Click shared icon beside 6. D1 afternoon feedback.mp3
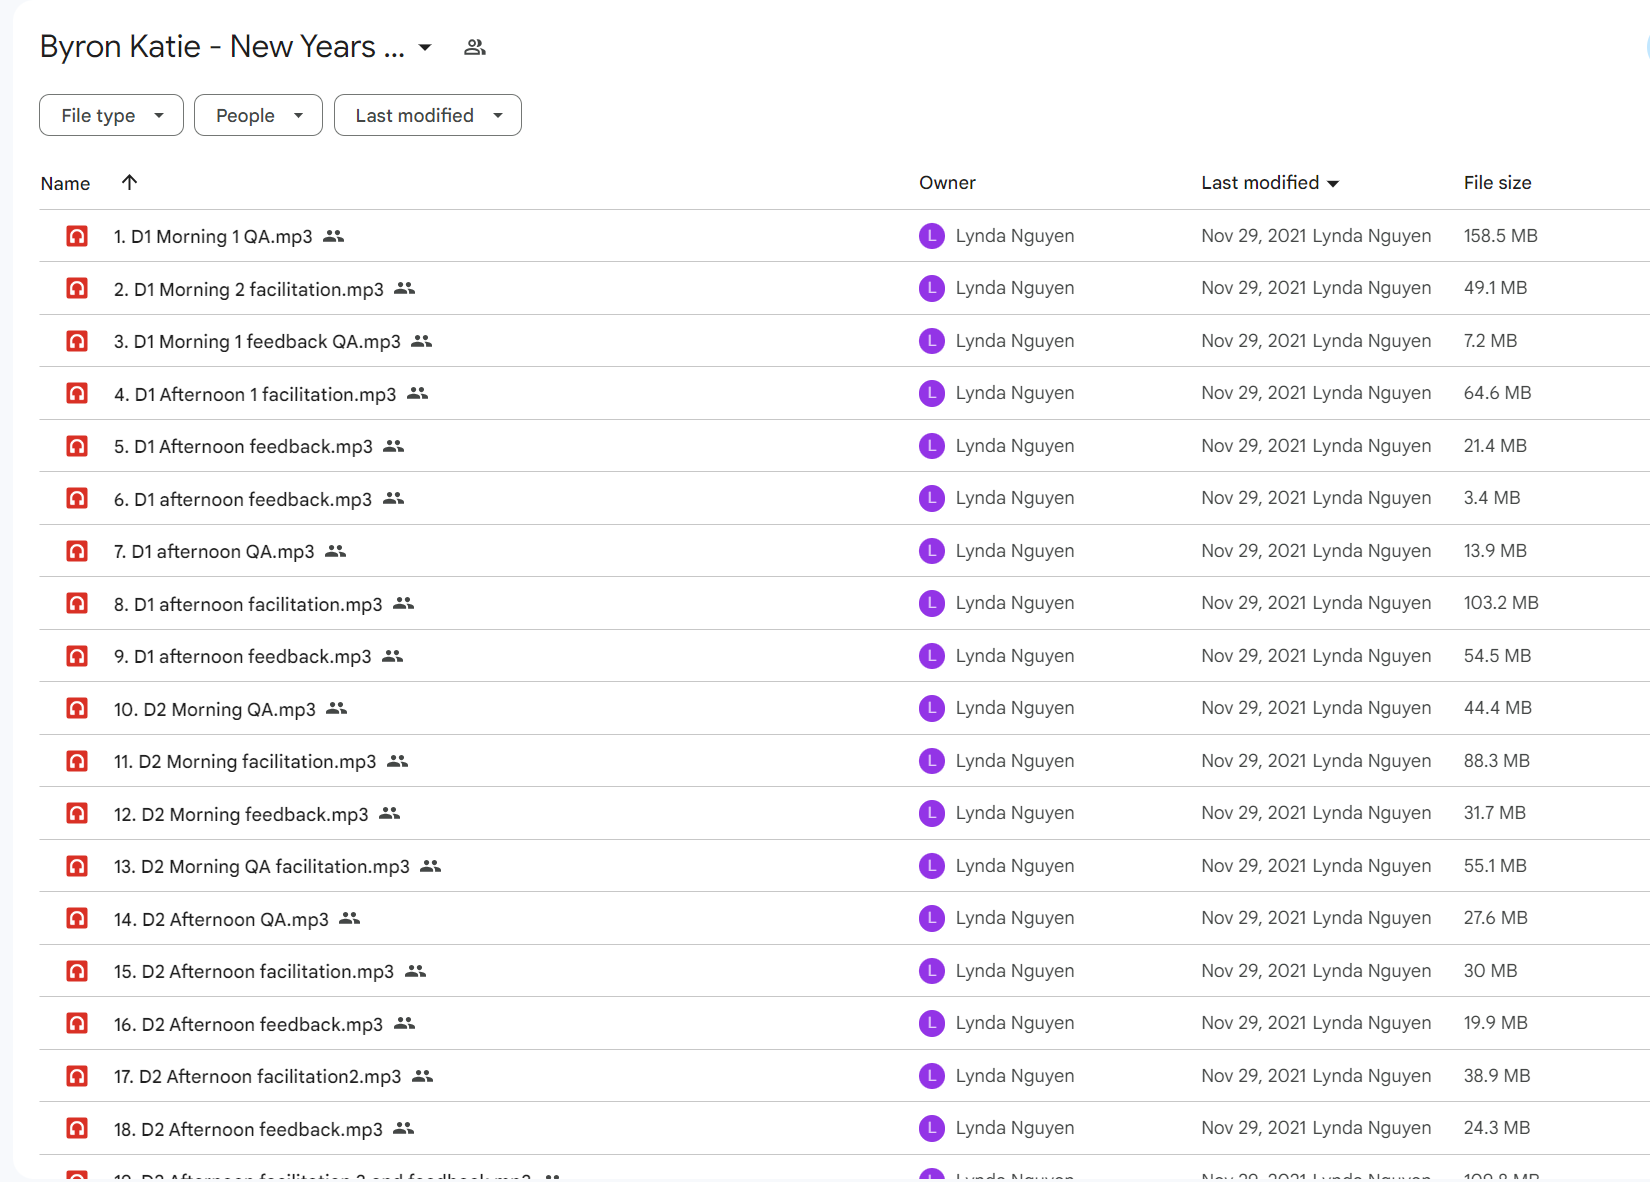Screen dimensions: 1650x1182 [x=394, y=498]
